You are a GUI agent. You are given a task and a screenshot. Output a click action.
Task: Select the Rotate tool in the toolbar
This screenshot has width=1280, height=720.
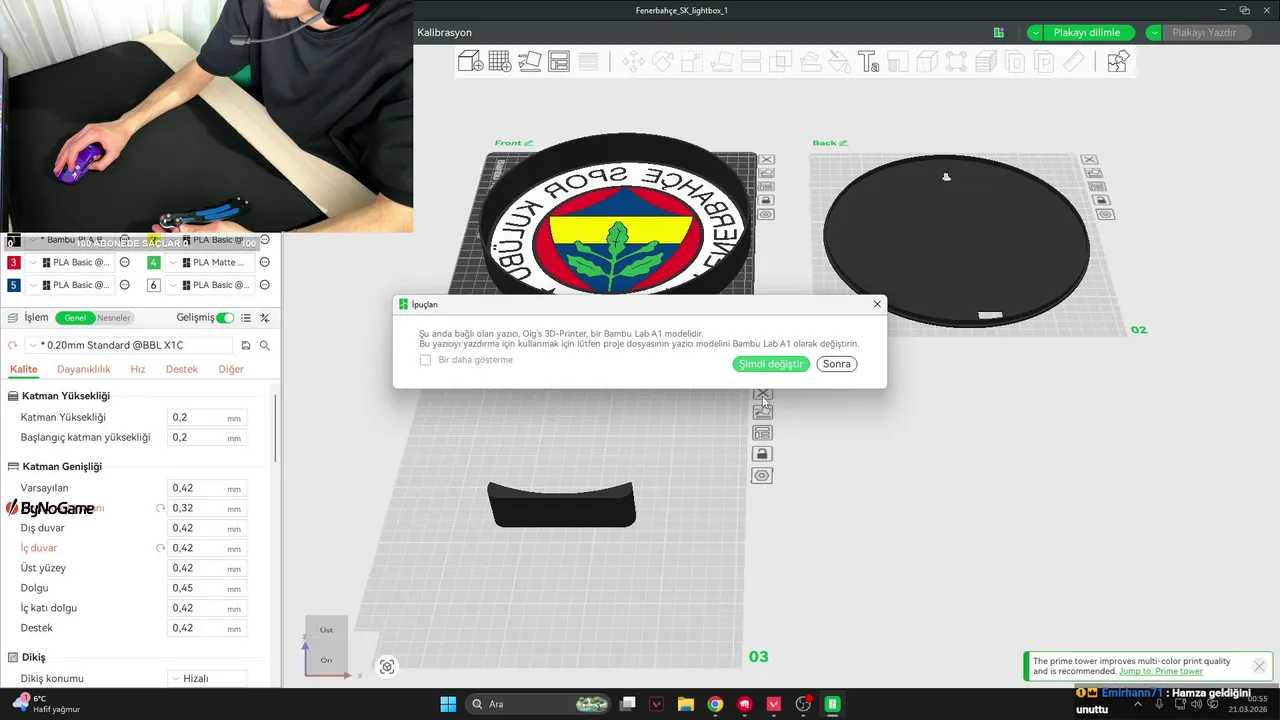(662, 62)
